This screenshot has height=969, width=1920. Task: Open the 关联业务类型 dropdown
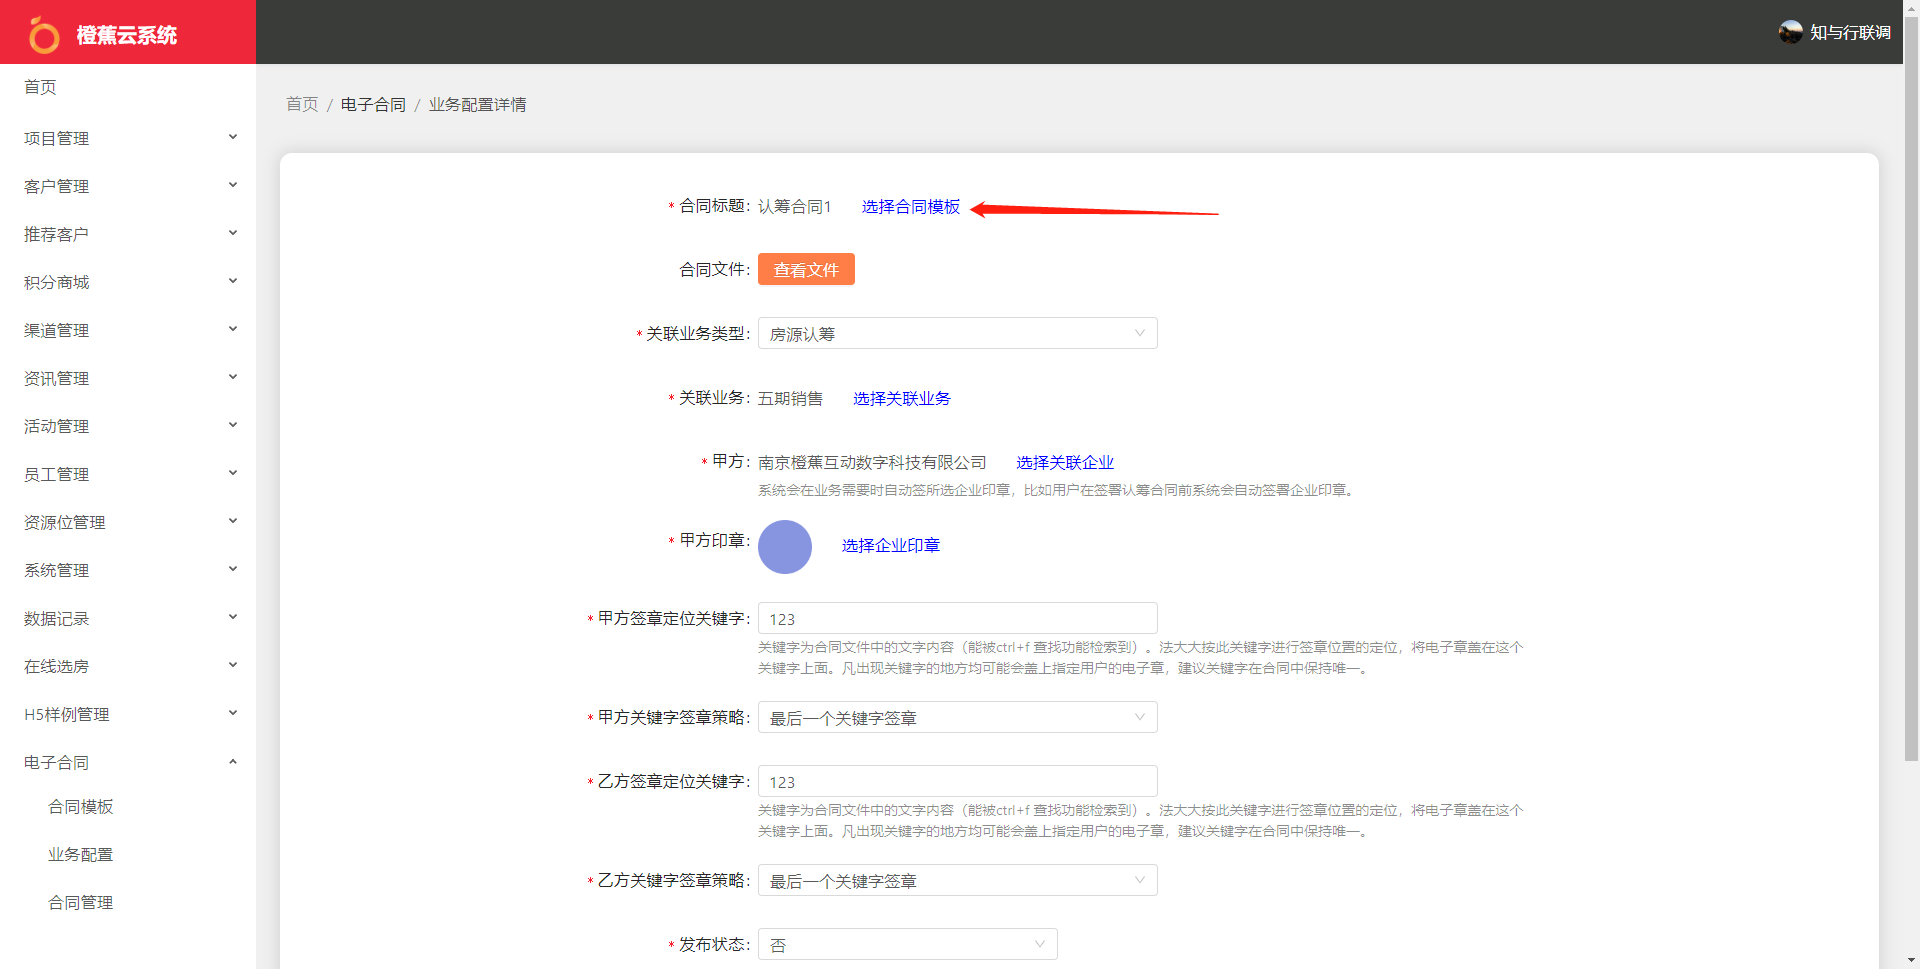(957, 333)
